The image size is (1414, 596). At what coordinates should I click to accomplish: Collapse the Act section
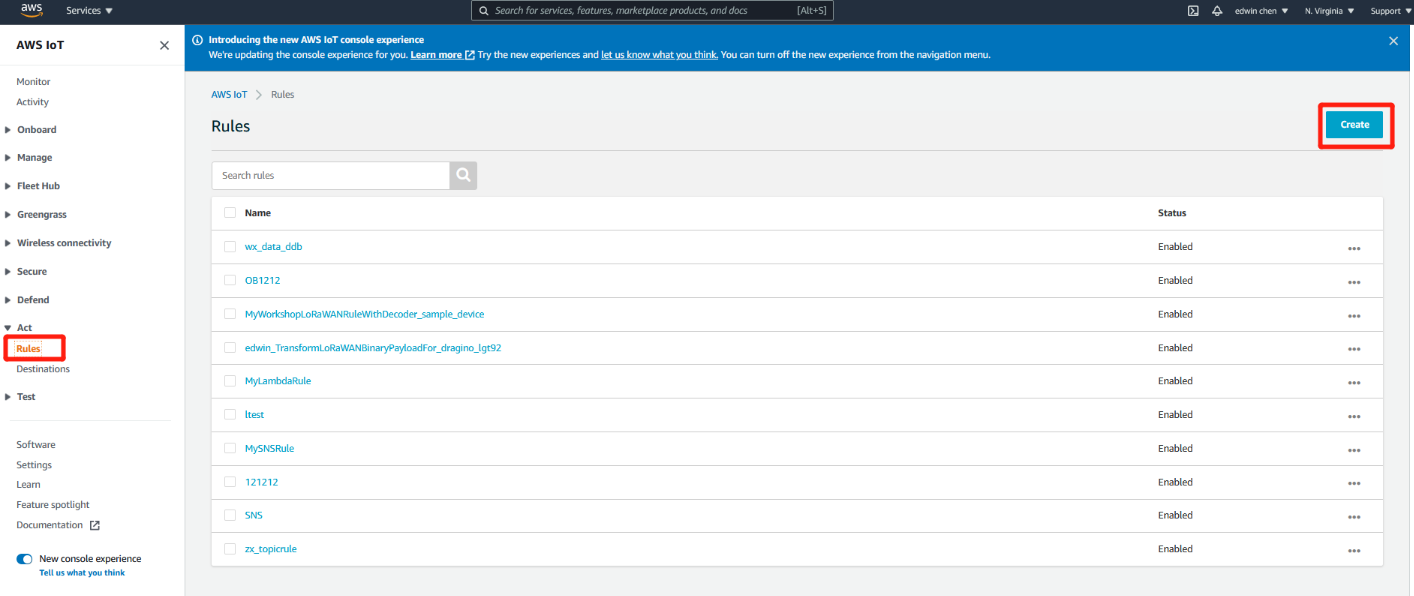[x=19, y=328]
